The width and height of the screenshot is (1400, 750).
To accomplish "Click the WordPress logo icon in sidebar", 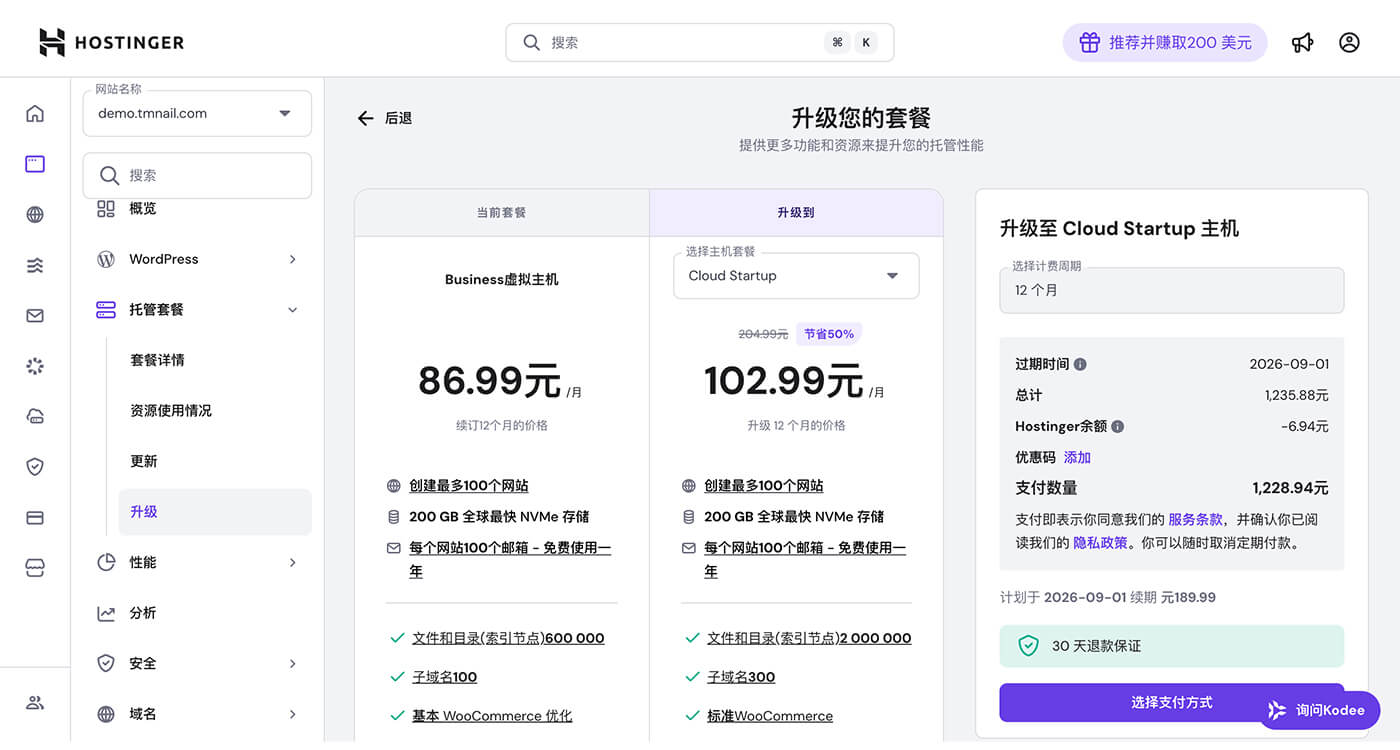I will [106, 259].
